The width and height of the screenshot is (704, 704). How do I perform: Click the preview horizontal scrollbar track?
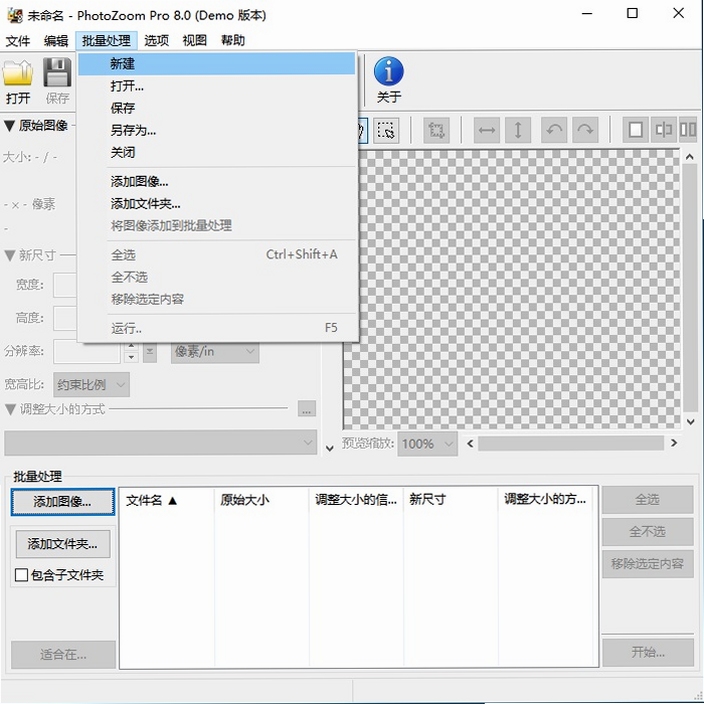tap(571, 444)
